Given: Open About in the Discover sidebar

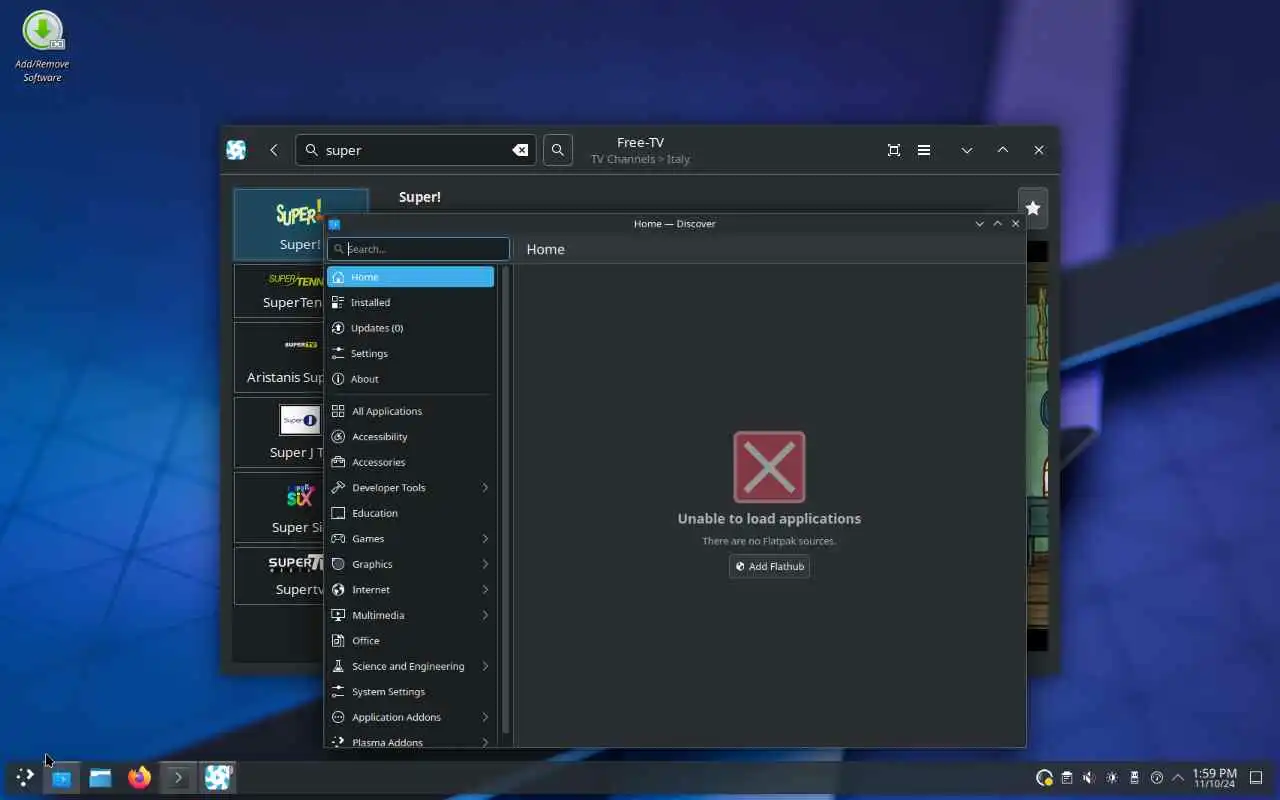Looking at the screenshot, I should [x=410, y=379].
